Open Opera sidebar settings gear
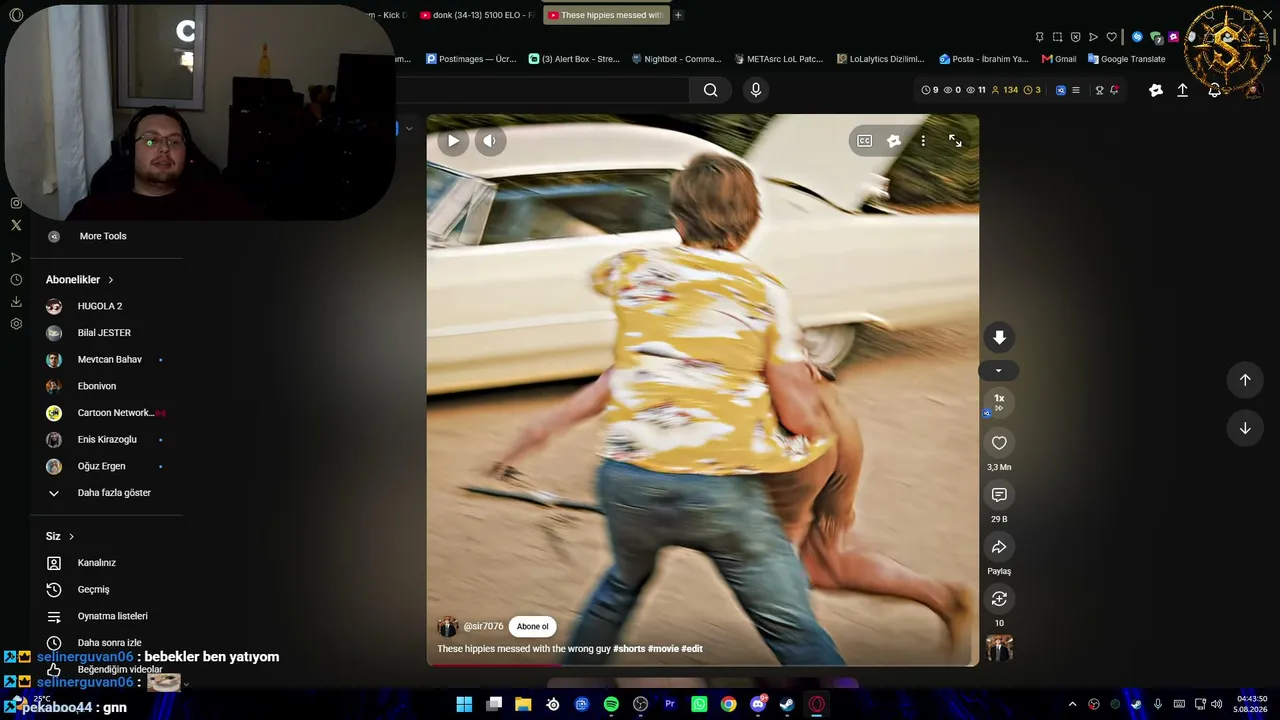Image resolution: width=1280 pixels, height=720 pixels. [16, 324]
